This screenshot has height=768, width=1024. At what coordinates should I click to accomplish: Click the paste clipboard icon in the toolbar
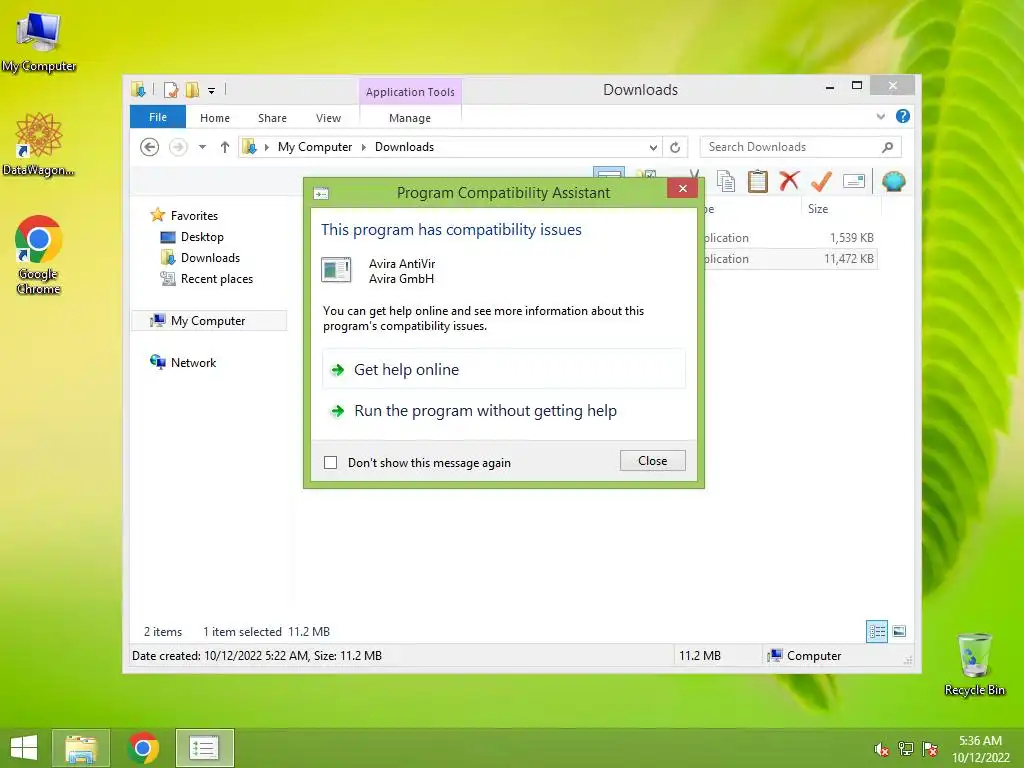tap(758, 181)
